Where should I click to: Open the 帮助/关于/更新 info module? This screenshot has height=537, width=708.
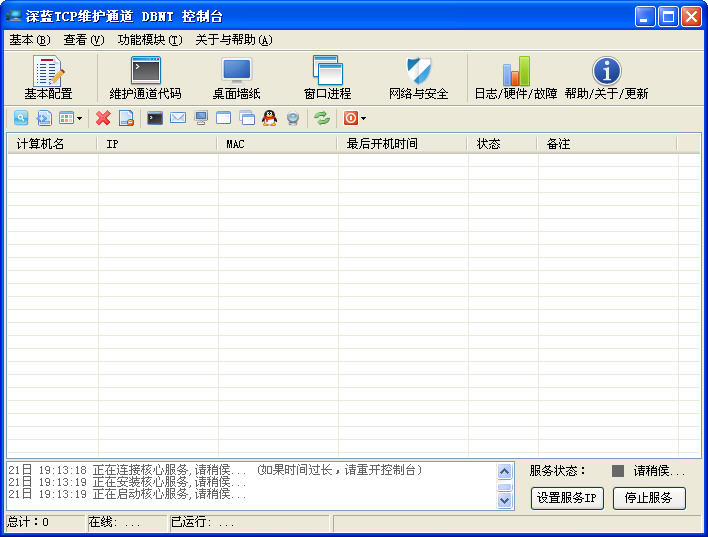pyautogui.click(x=606, y=78)
